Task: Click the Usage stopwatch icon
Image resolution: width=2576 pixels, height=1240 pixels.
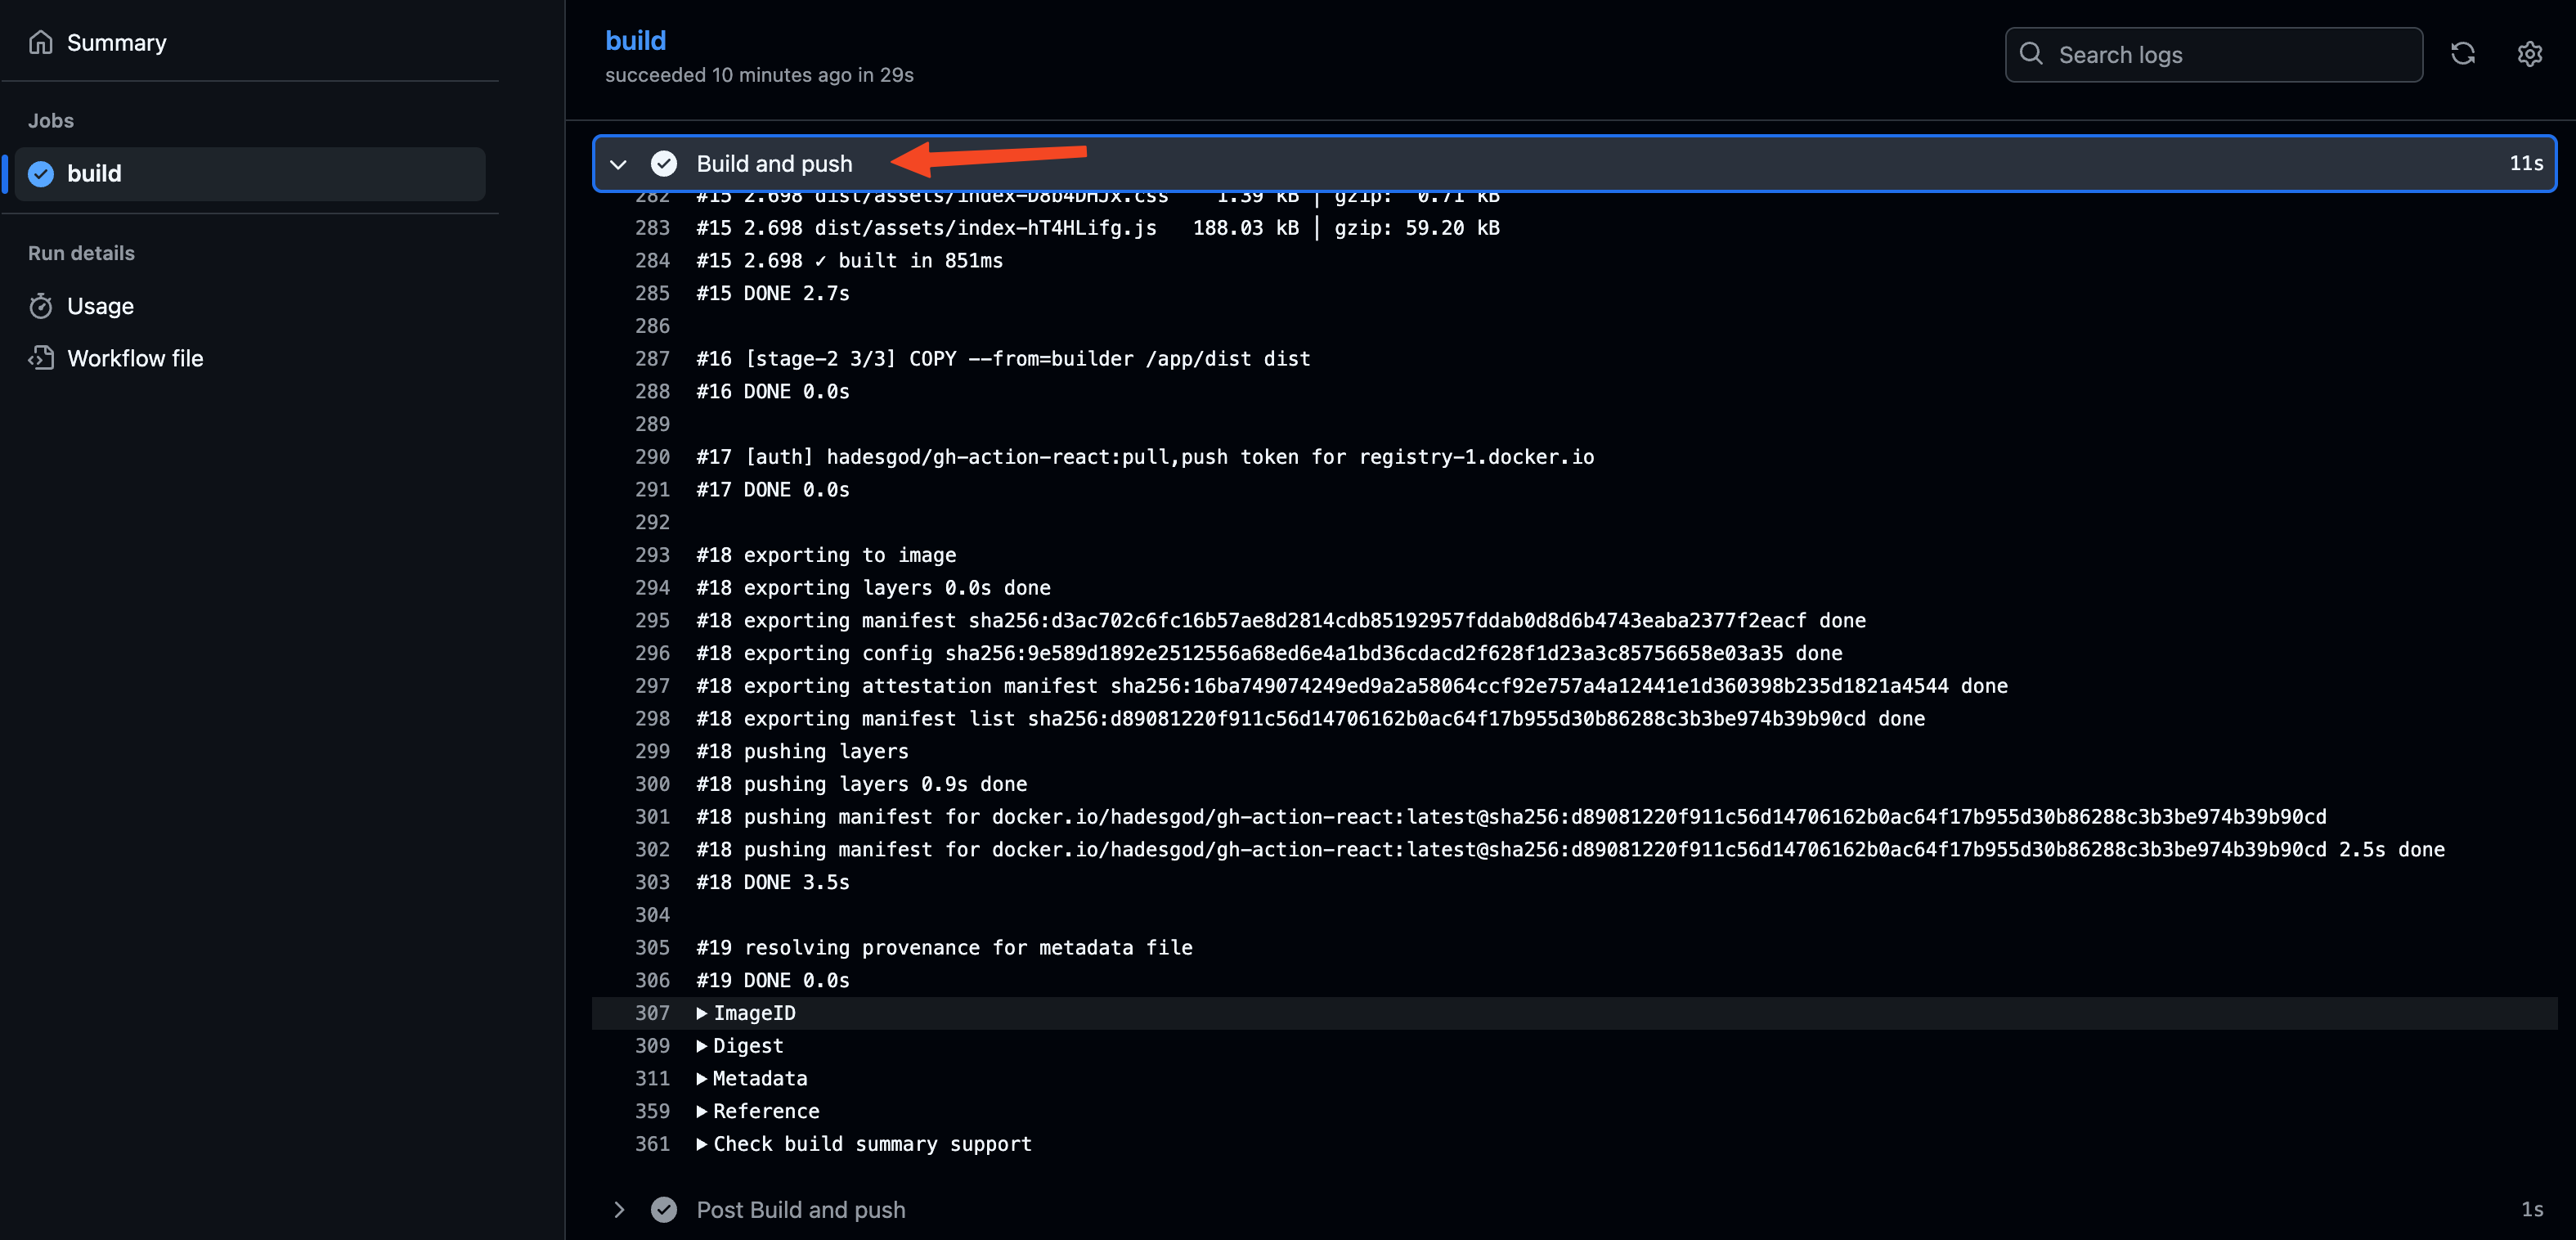Action: (40, 306)
